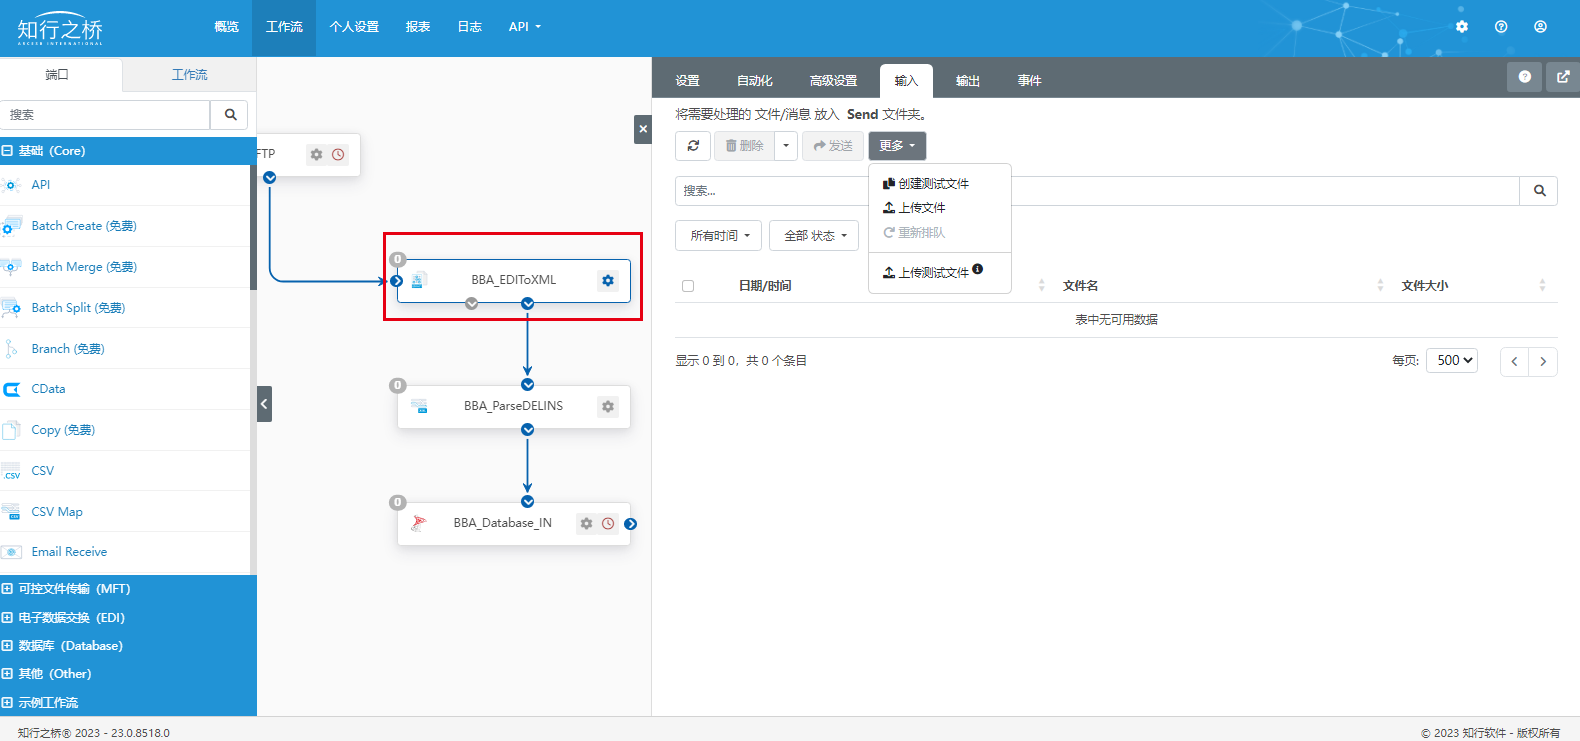This screenshot has width=1580, height=741.
Task: Open gear settings on BBA_ParseDELINS connector
Action: click(608, 407)
